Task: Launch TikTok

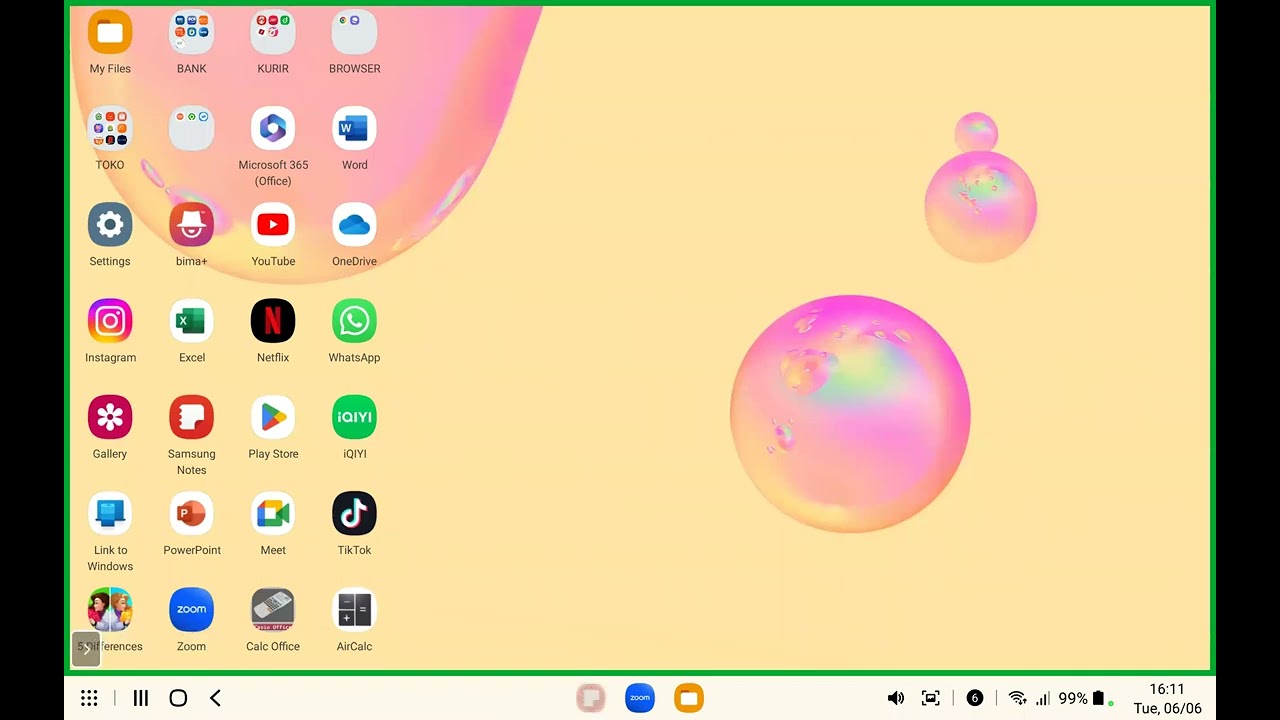Action: click(x=354, y=514)
